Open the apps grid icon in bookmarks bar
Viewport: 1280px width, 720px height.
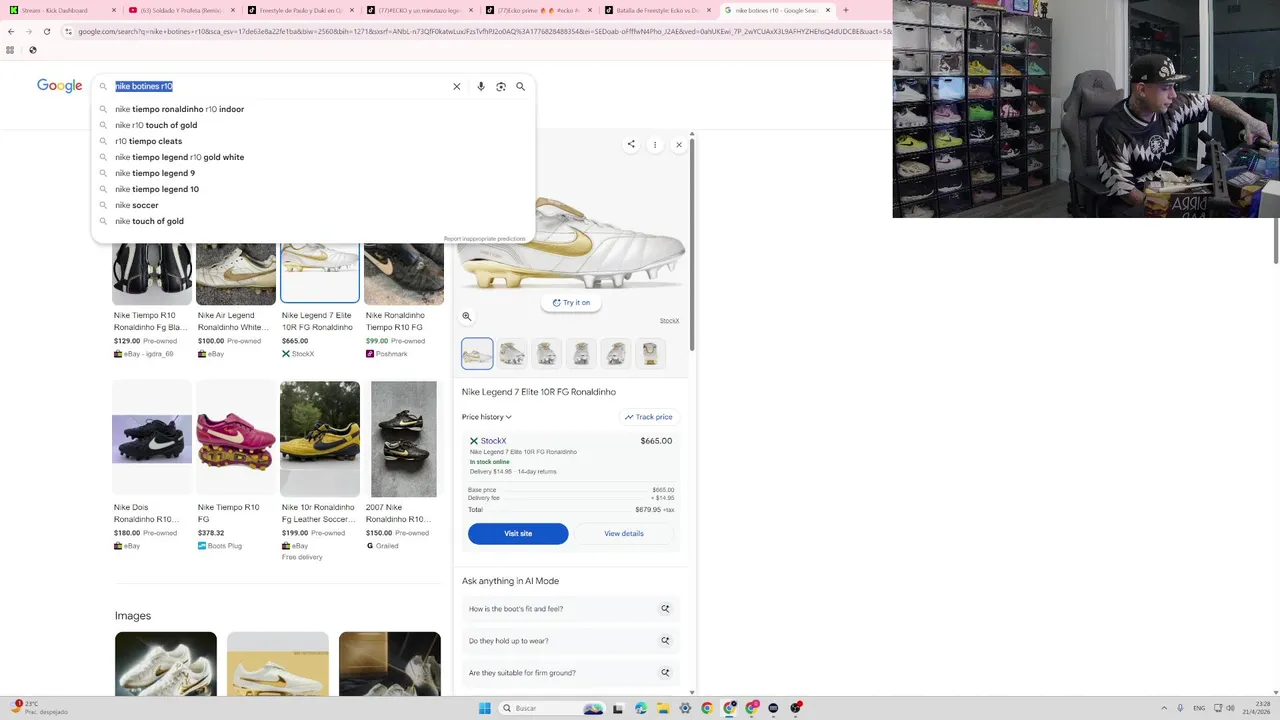coord(10,50)
